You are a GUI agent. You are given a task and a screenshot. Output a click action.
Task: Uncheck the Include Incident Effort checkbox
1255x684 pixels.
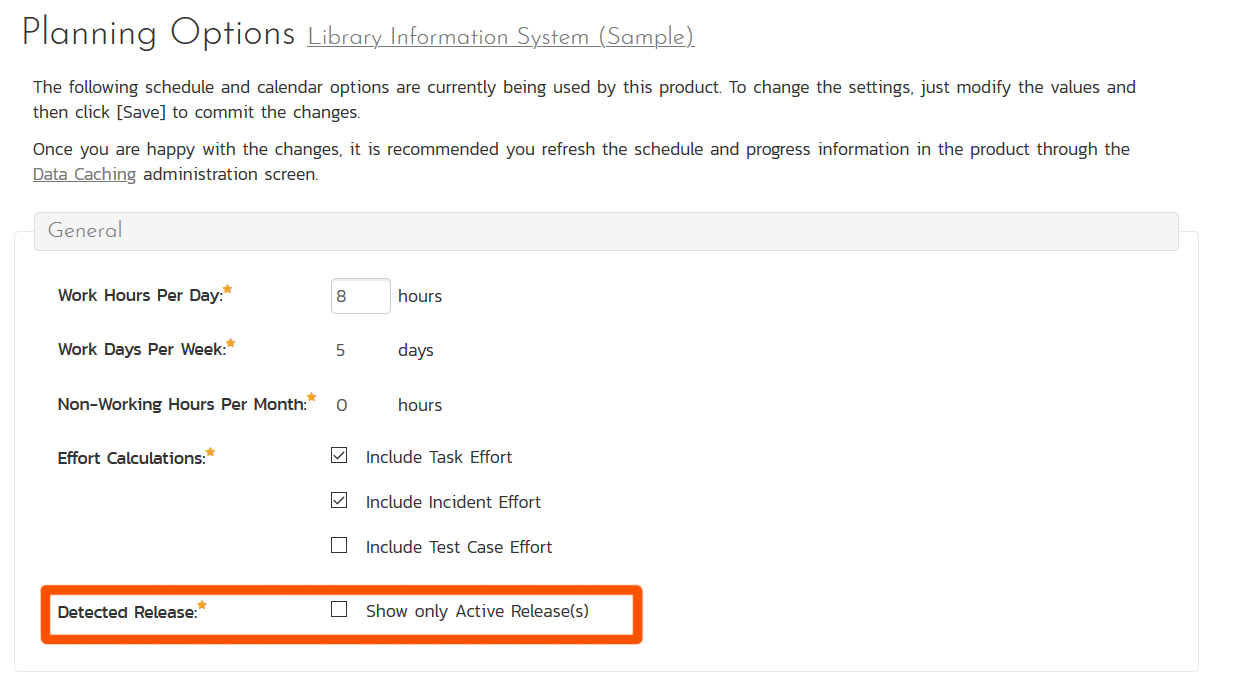(x=340, y=501)
